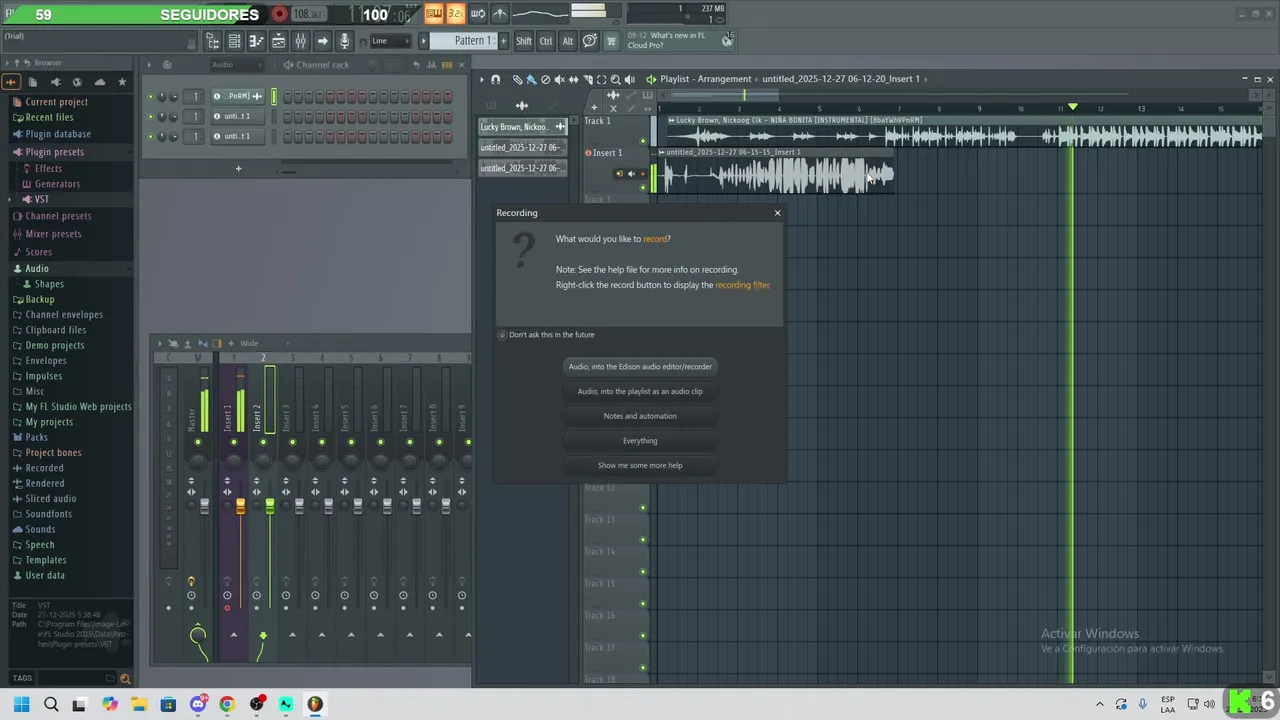This screenshot has width=1280, height=720.
Task: Add a new channel with the plus button
Action: pos(238,168)
